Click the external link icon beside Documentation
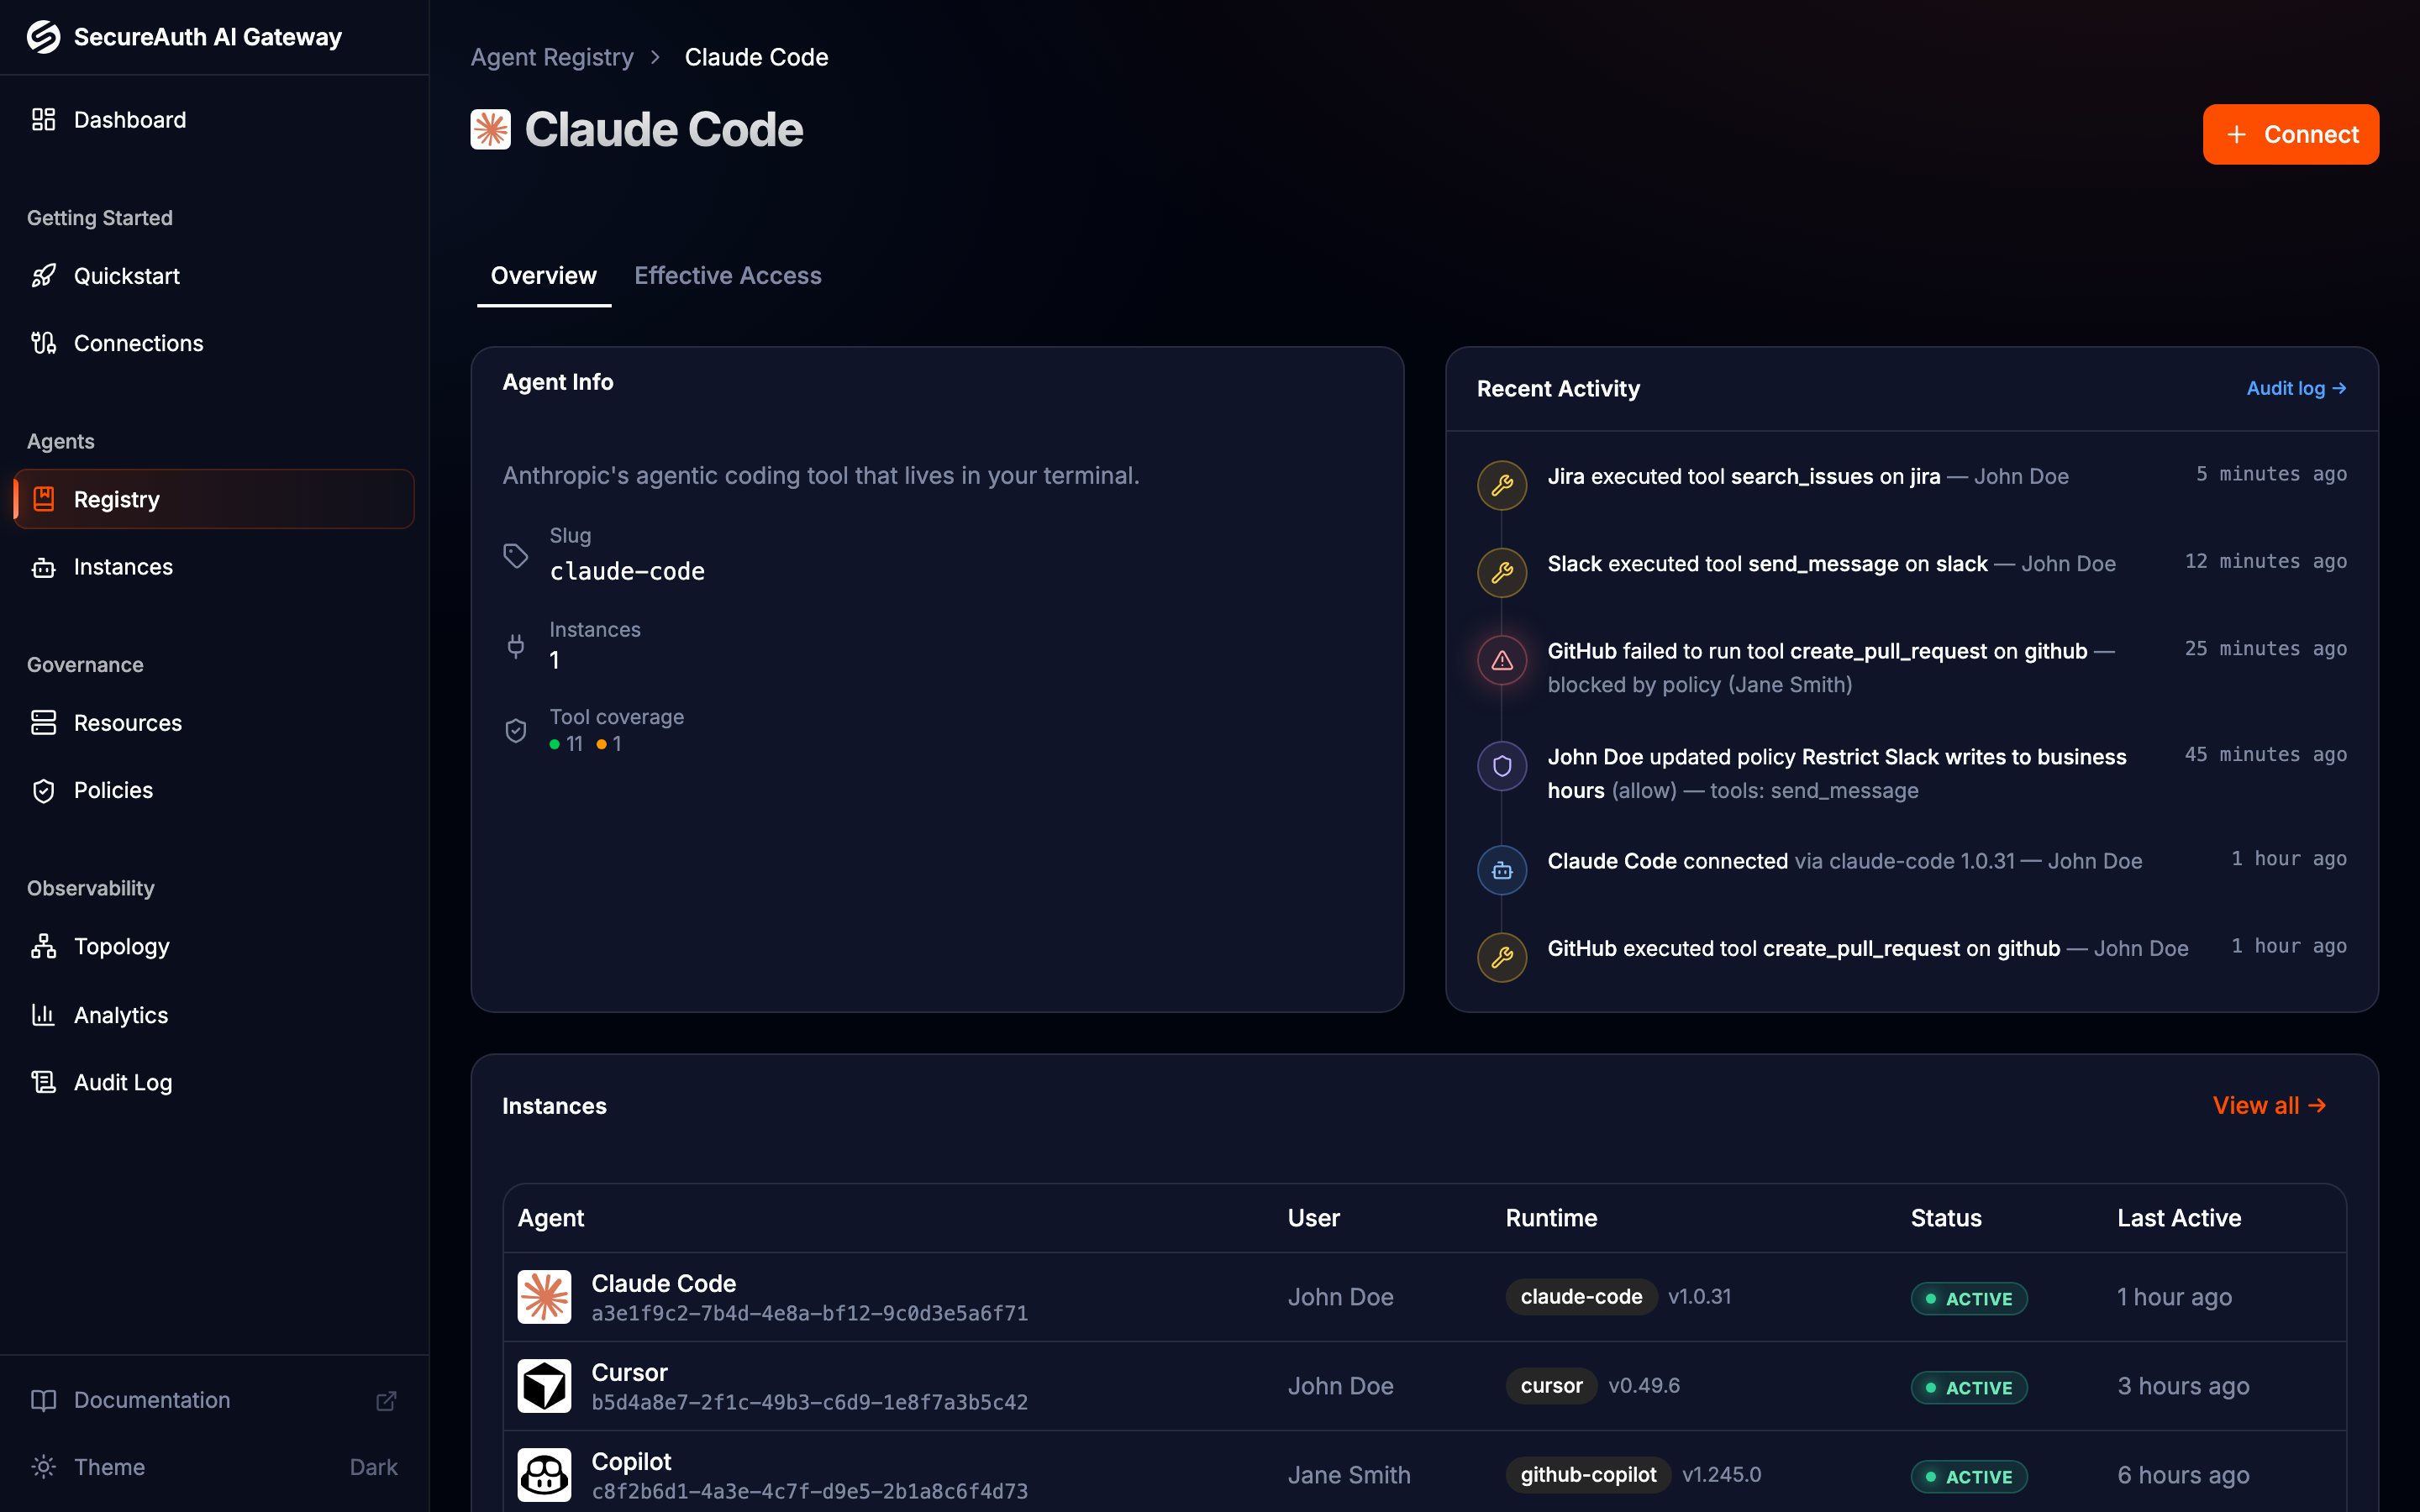The image size is (2420, 1512). (386, 1400)
